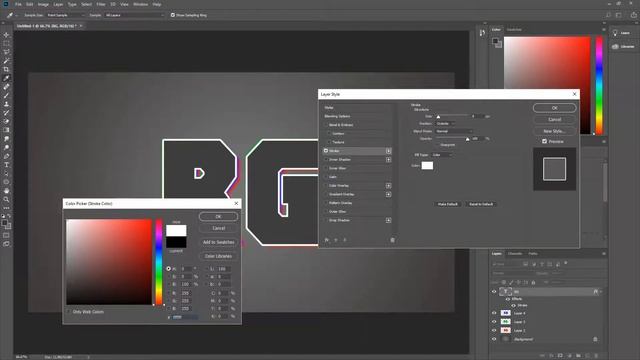Switch to the Swatches tab
Screen dimensions: 640x360
tap(514, 29)
